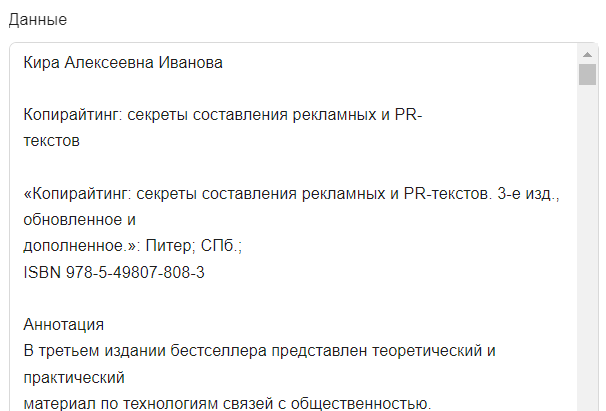606x411 pixels.
Task: Click the ISBN 978-5-49807-808-3 line
Action: pyautogui.click(x=114, y=272)
